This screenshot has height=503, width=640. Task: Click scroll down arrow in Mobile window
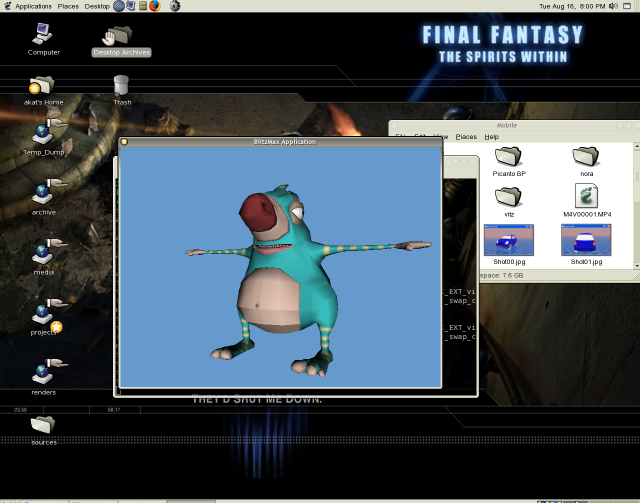pyautogui.click(x=637, y=266)
